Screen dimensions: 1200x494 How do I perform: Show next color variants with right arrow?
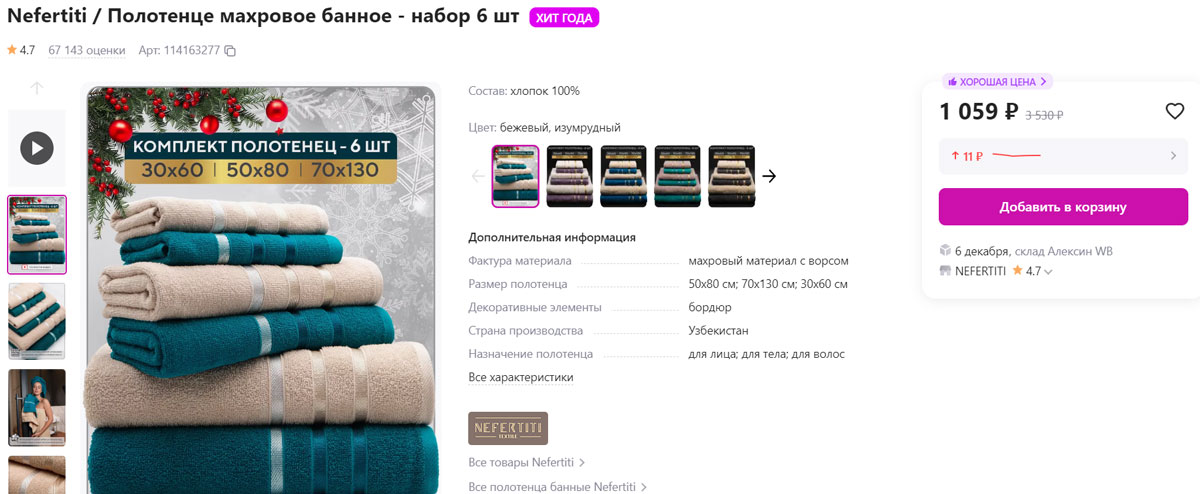(769, 176)
